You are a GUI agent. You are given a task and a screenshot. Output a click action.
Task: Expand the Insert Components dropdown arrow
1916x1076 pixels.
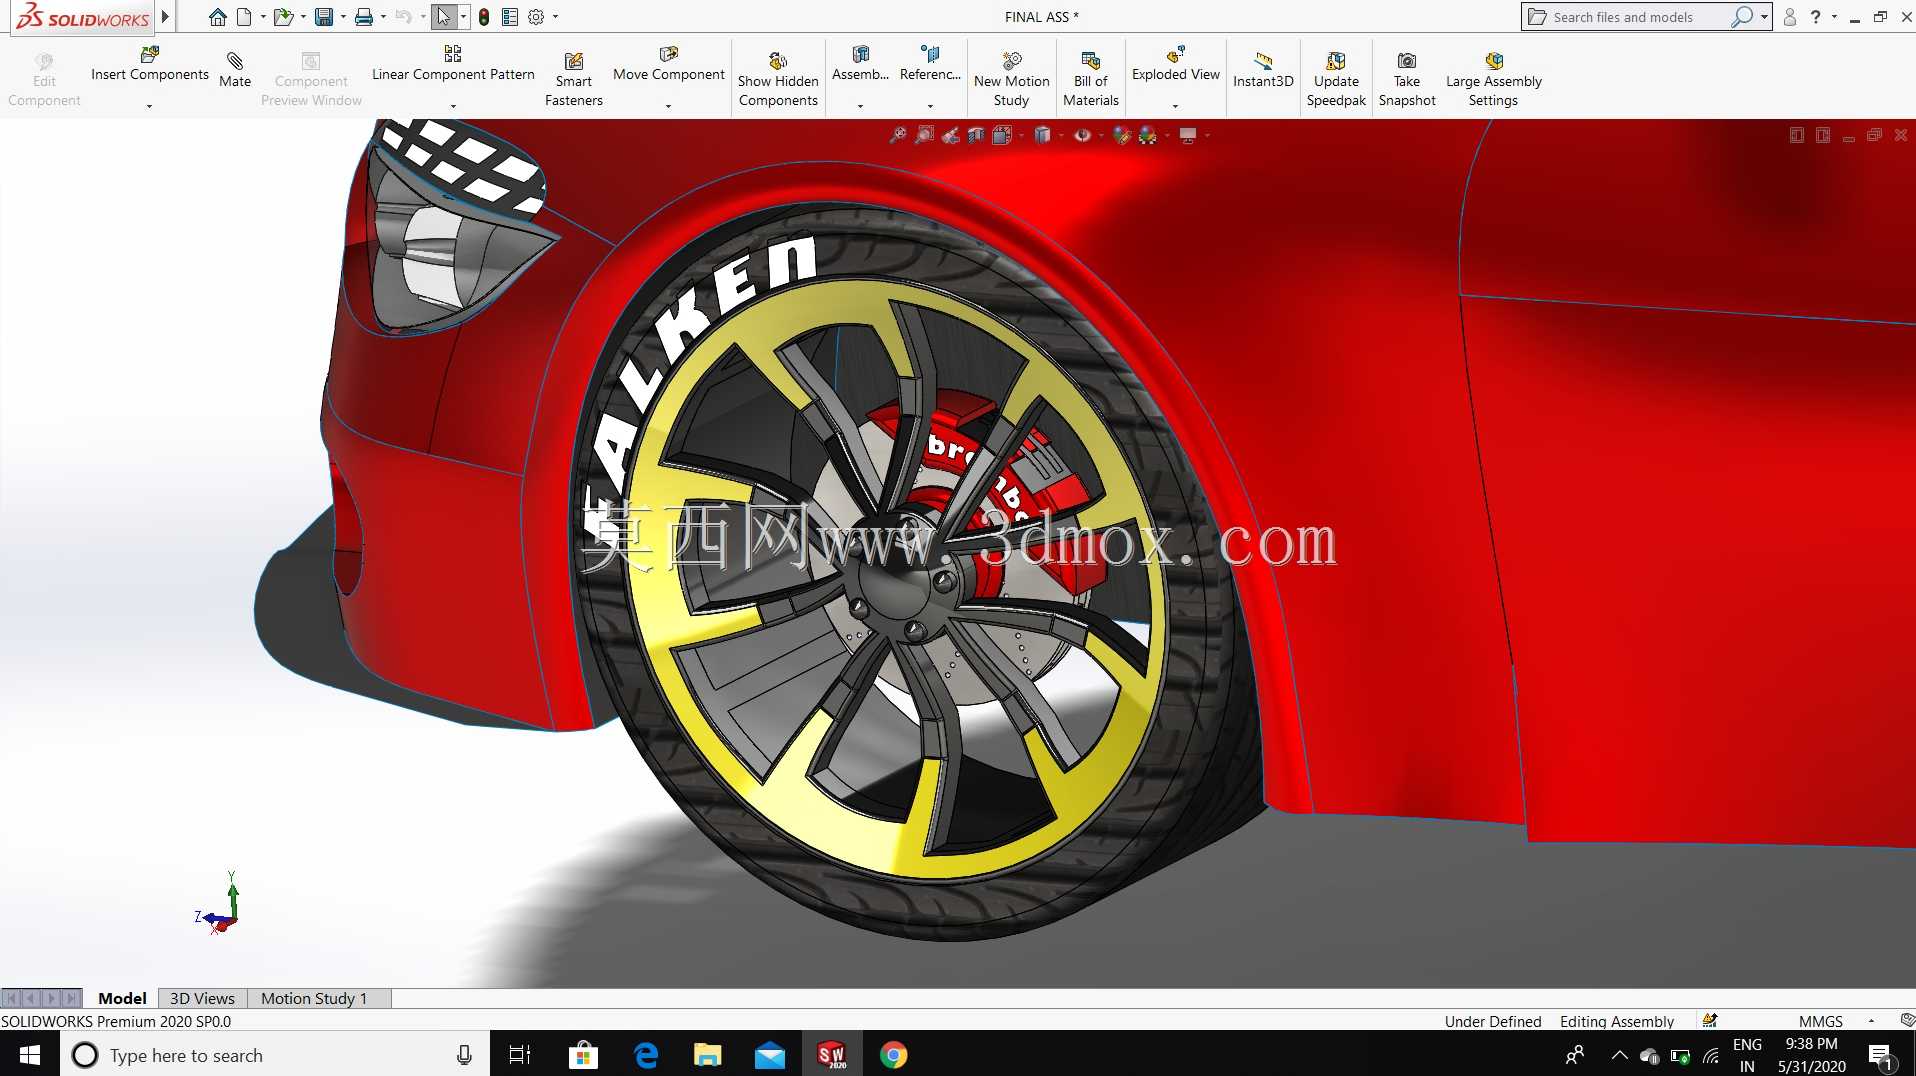[150, 105]
